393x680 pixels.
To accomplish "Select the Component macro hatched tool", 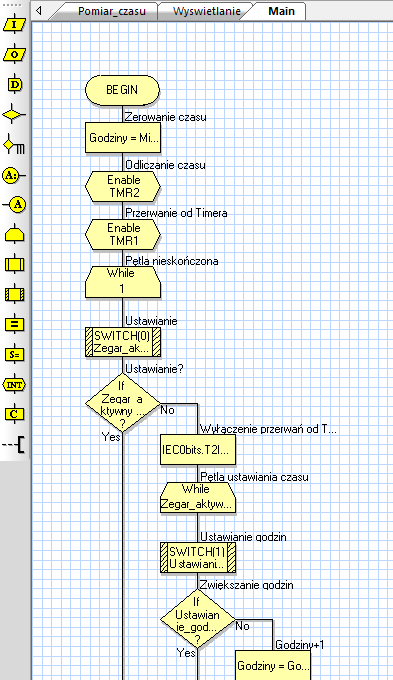I will (14, 295).
